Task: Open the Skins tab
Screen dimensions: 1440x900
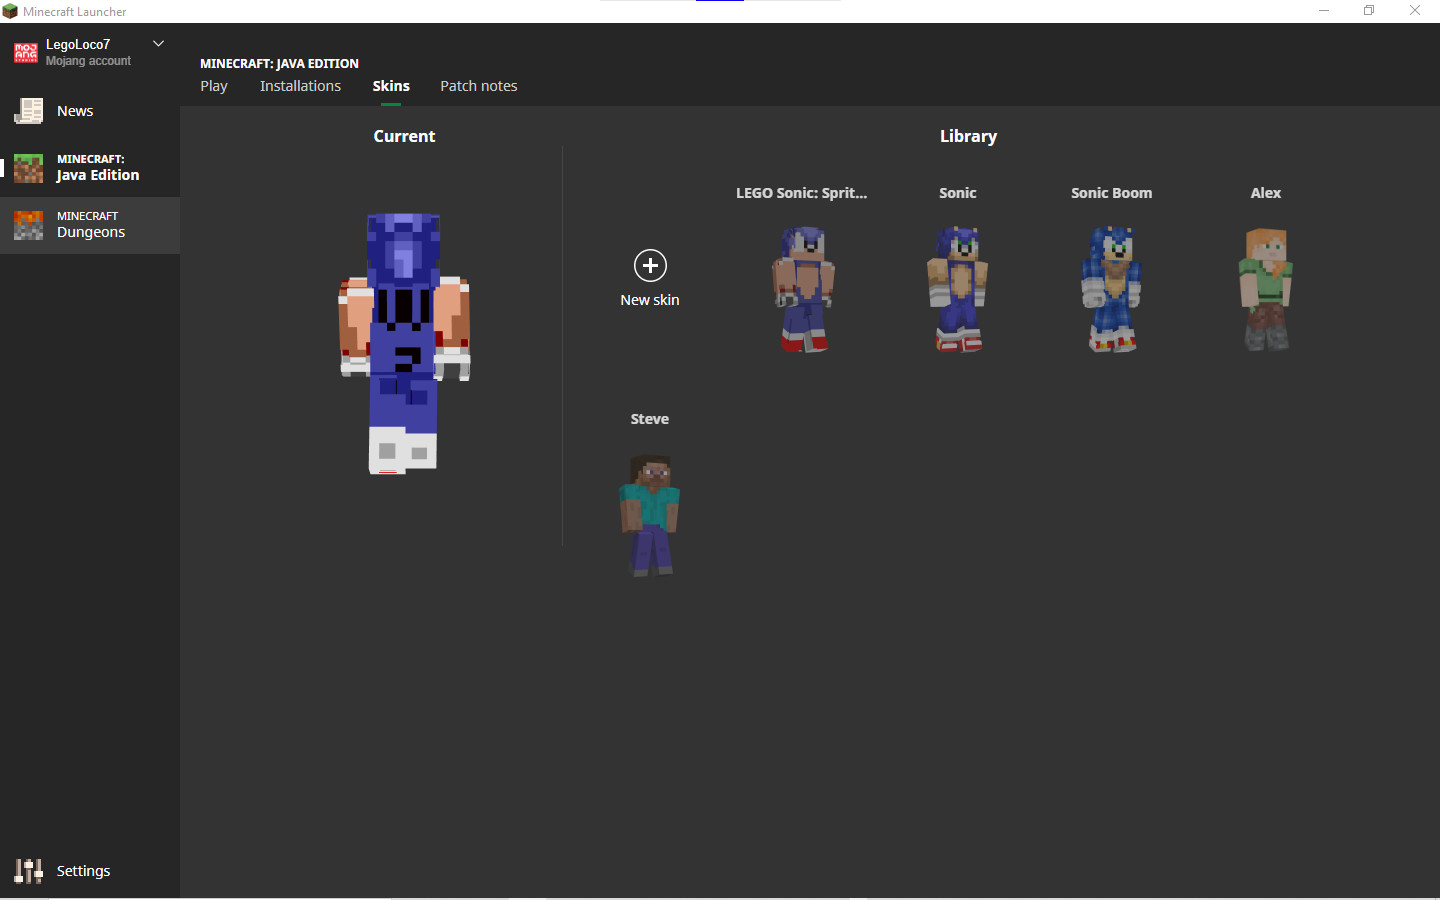Action: (390, 86)
